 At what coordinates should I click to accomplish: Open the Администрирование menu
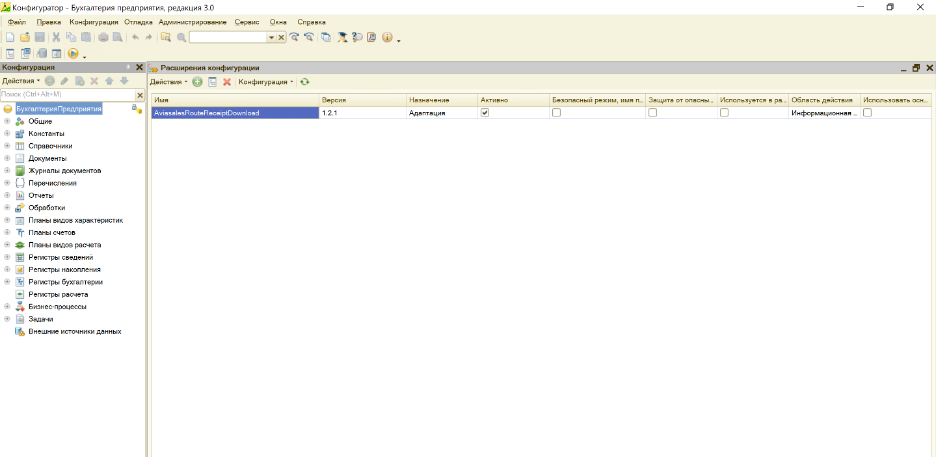pyautogui.click(x=193, y=21)
